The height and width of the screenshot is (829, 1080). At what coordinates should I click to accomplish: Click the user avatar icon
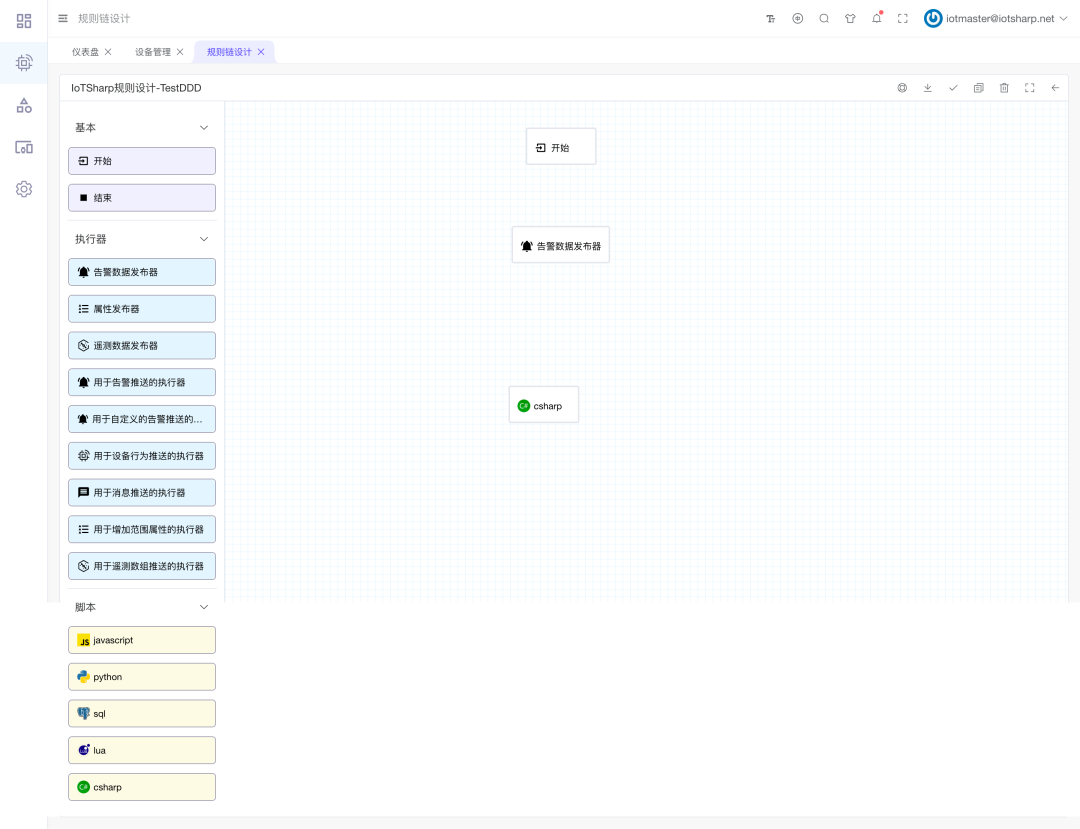(933, 19)
